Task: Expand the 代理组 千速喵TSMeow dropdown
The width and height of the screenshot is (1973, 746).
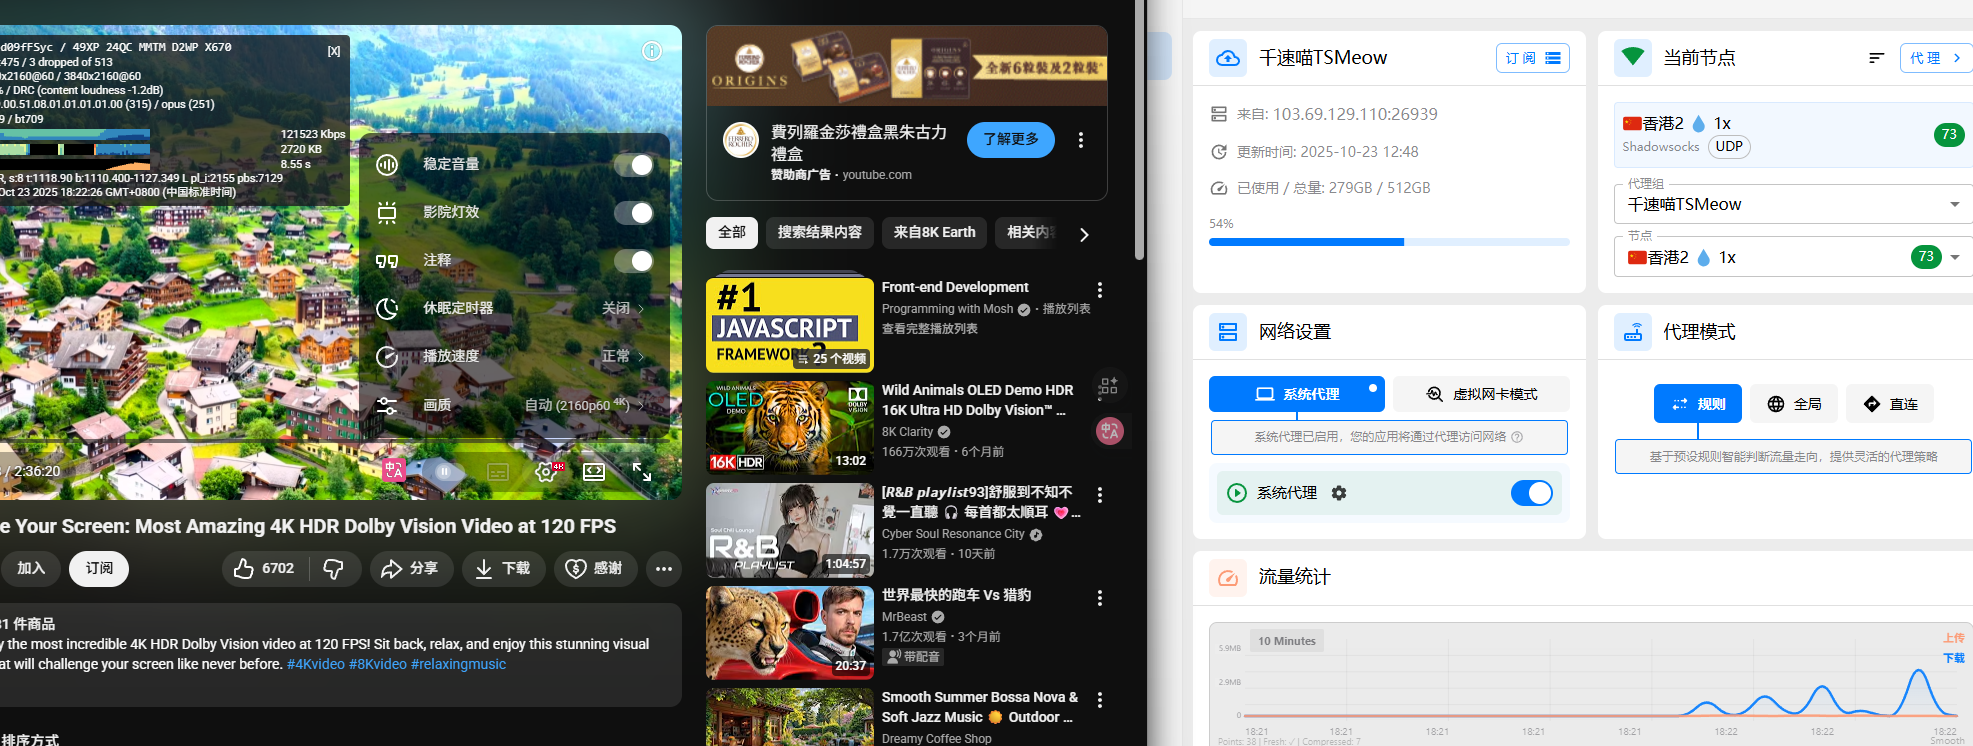Action: [x=1954, y=205]
